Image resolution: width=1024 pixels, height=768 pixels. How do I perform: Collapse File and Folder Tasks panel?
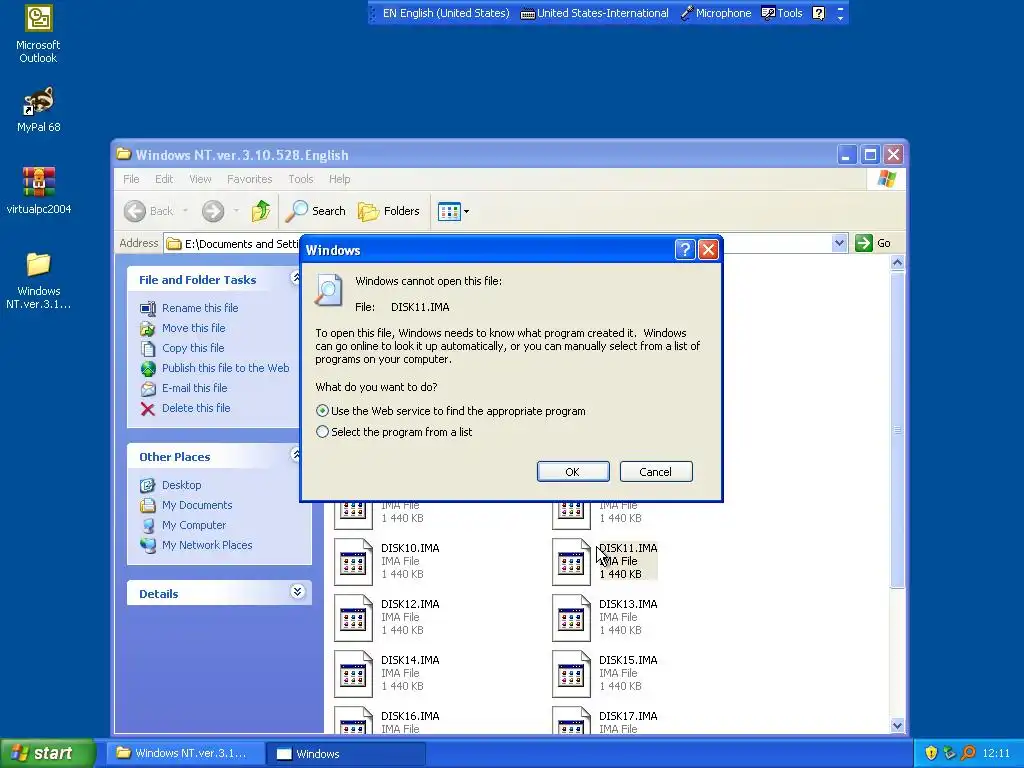point(296,278)
